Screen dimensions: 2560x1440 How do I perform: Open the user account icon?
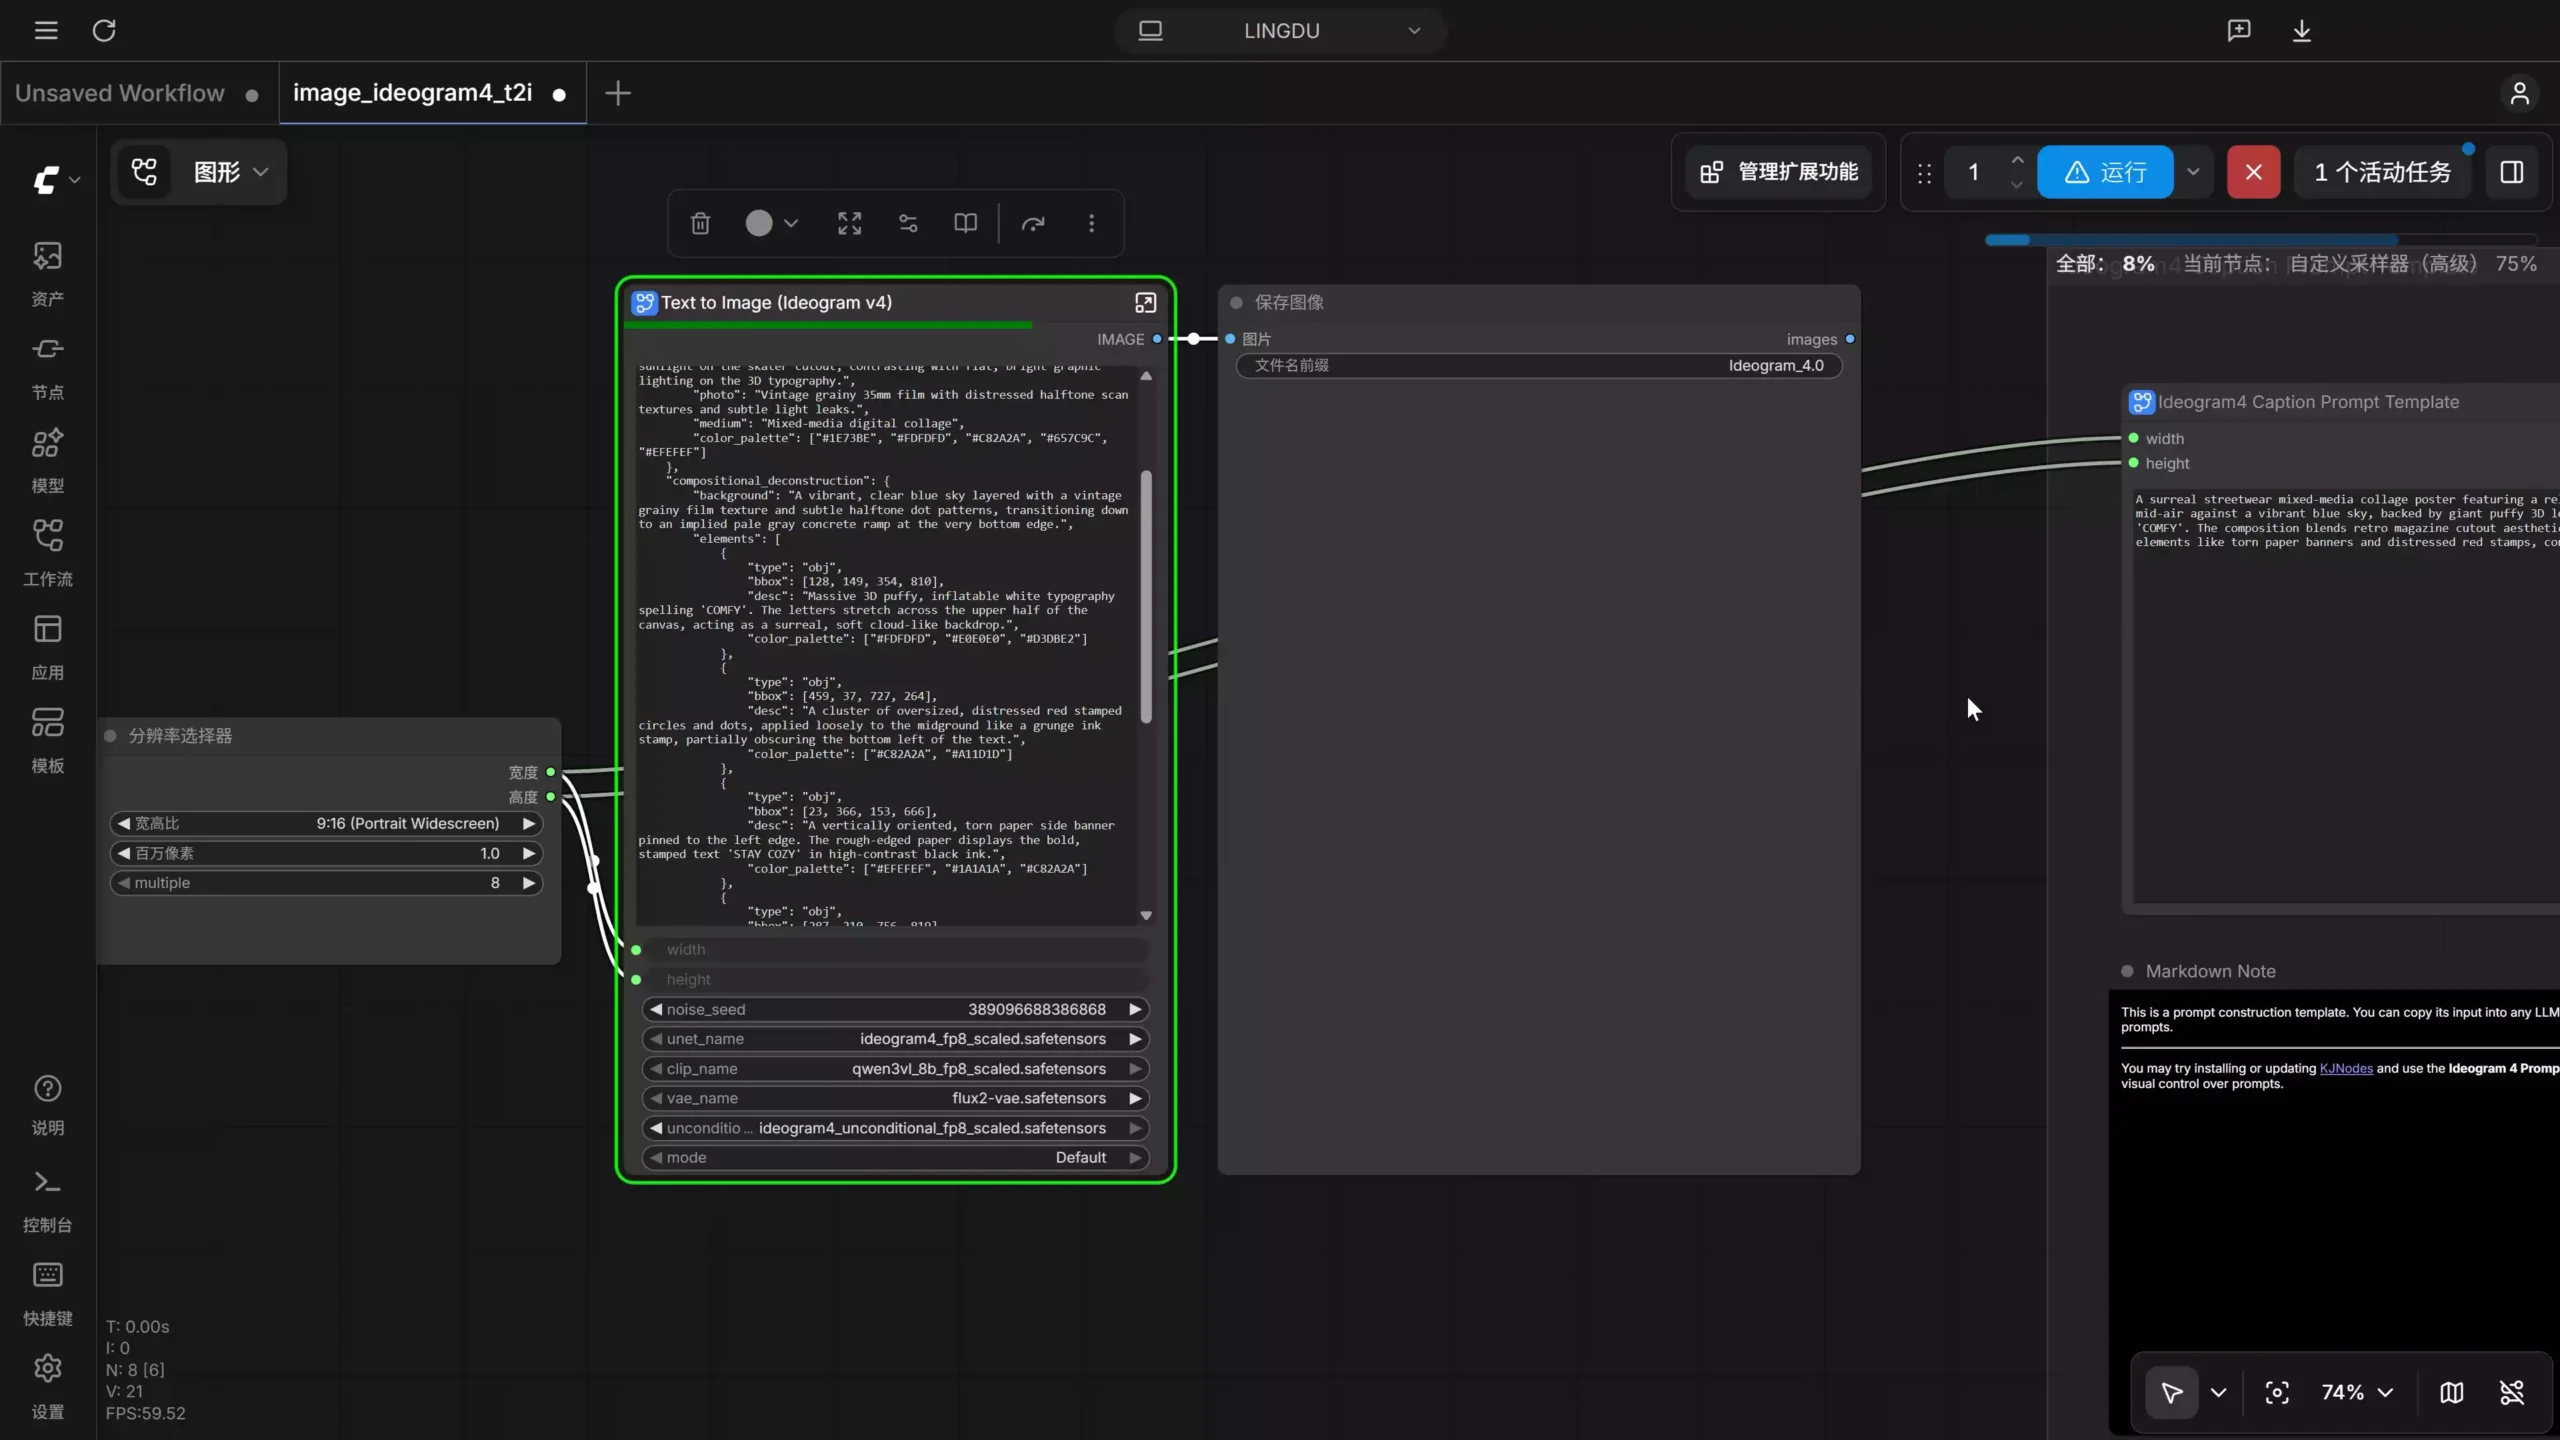[x=2519, y=93]
